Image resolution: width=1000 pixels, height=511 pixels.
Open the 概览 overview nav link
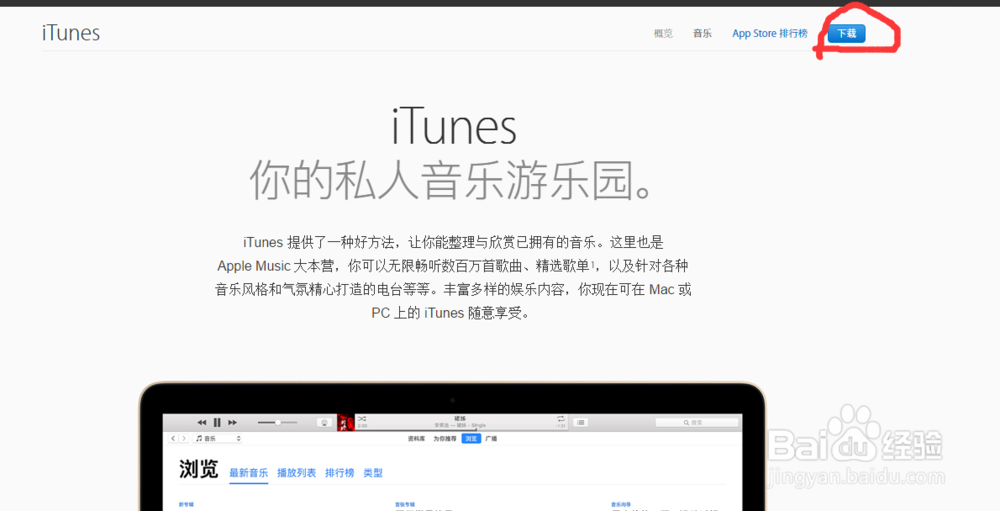pyautogui.click(x=663, y=34)
